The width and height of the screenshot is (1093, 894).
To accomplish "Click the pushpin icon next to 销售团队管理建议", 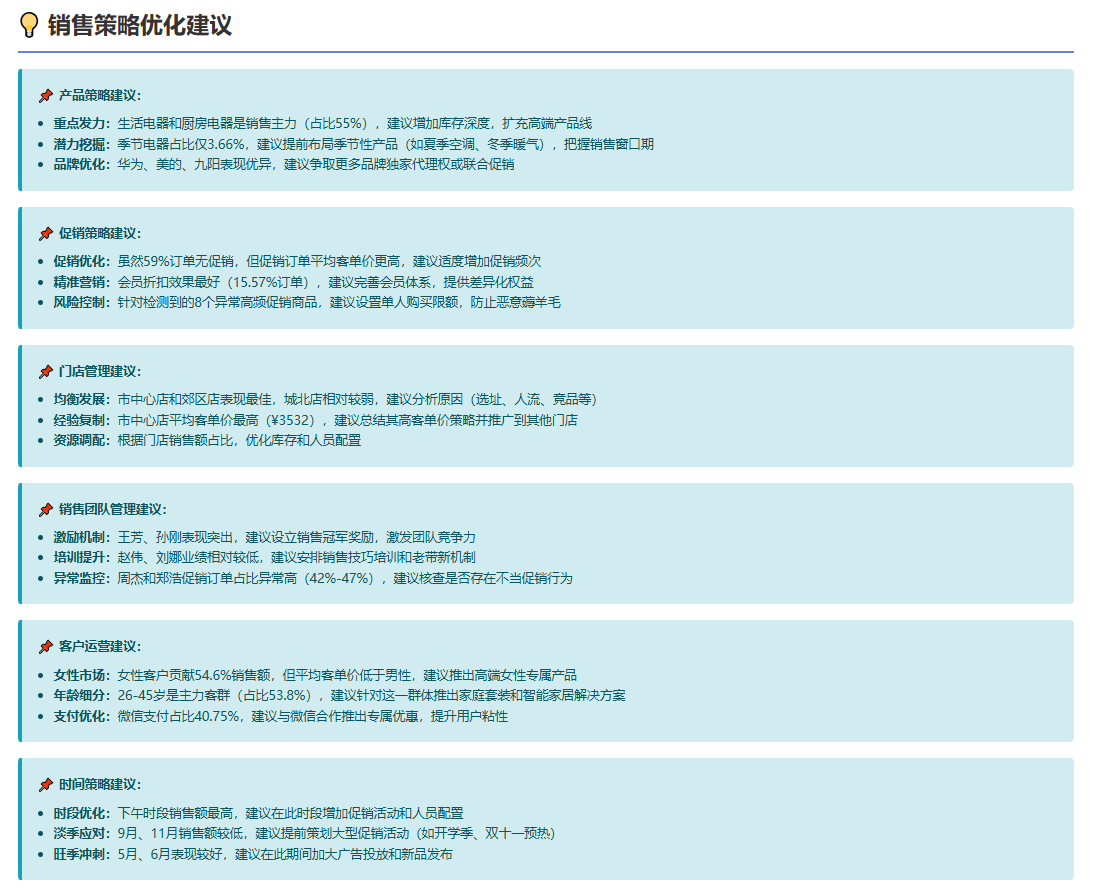I will click(45, 510).
